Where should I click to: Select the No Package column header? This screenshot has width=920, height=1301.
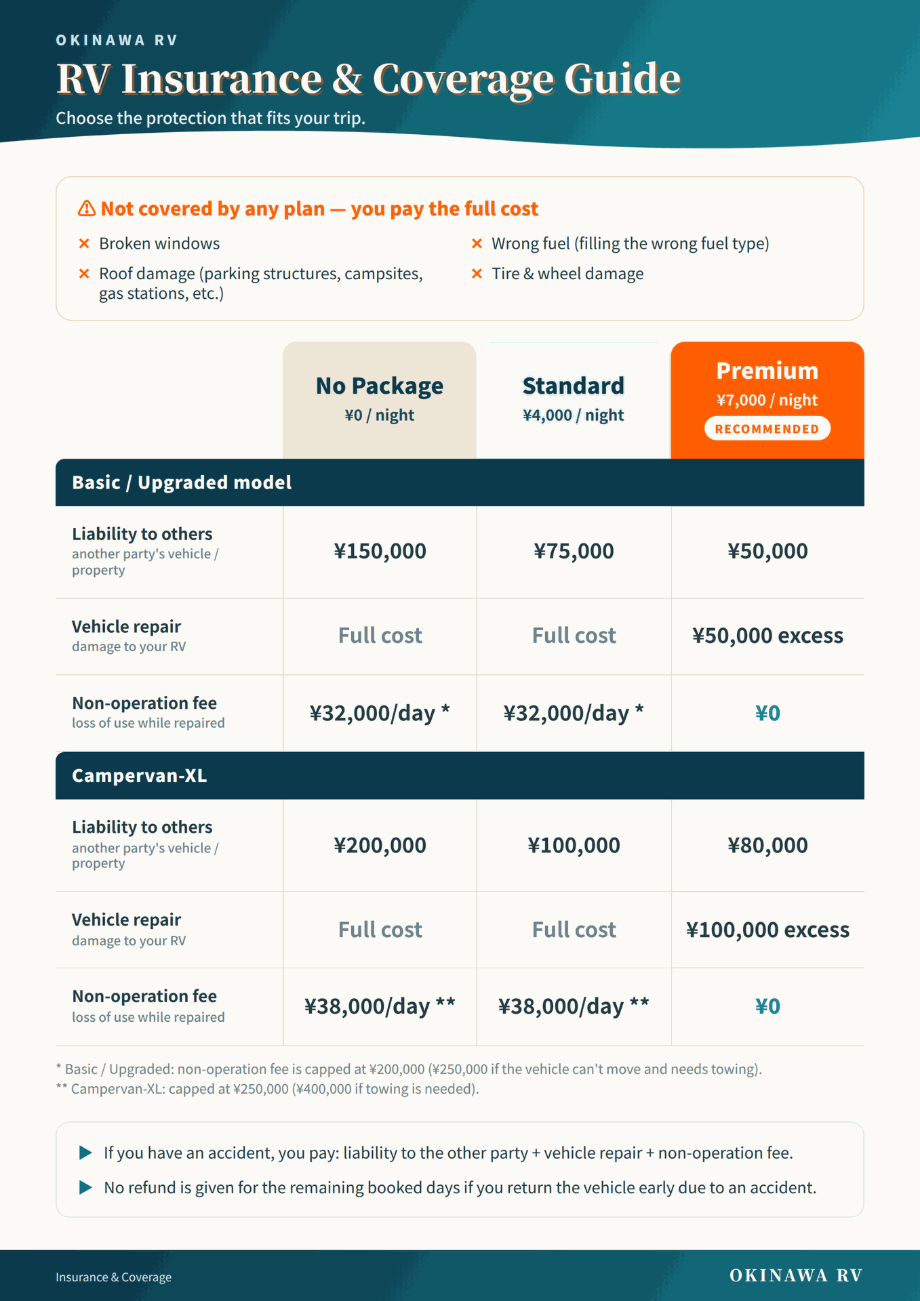[380, 400]
